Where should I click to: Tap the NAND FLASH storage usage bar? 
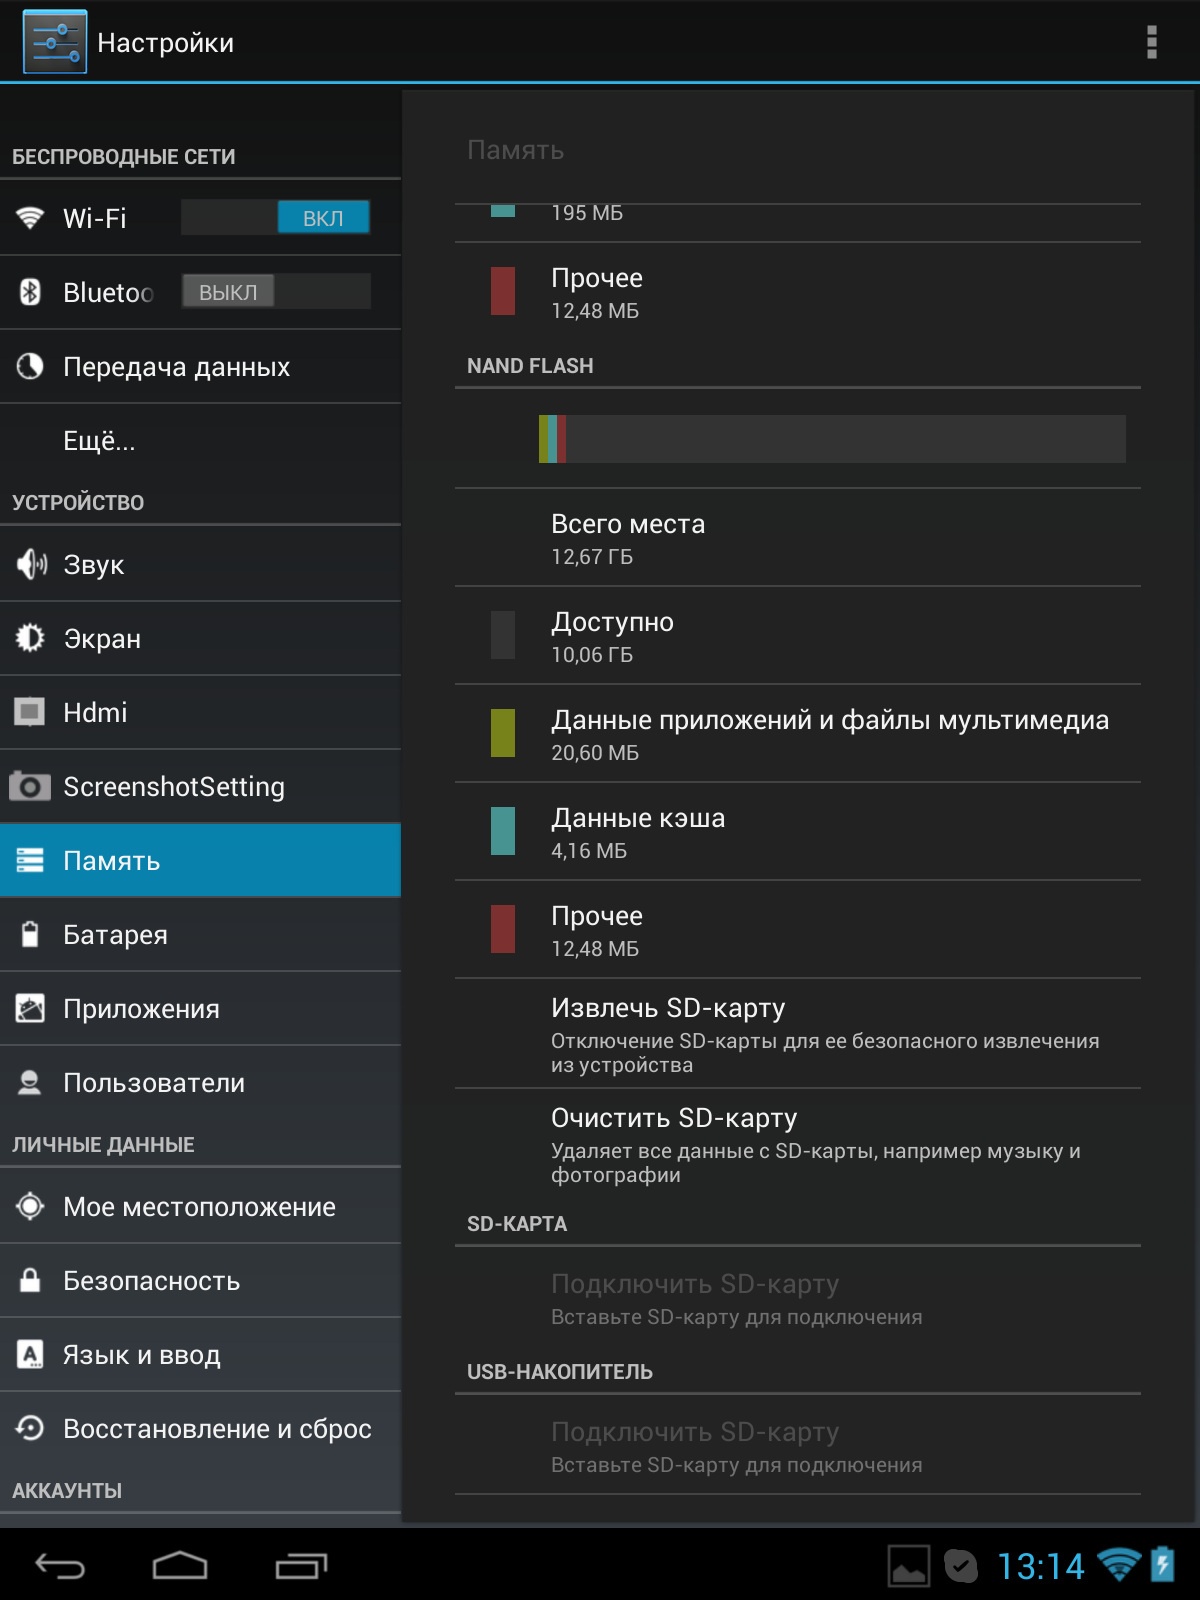coord(831,439)
